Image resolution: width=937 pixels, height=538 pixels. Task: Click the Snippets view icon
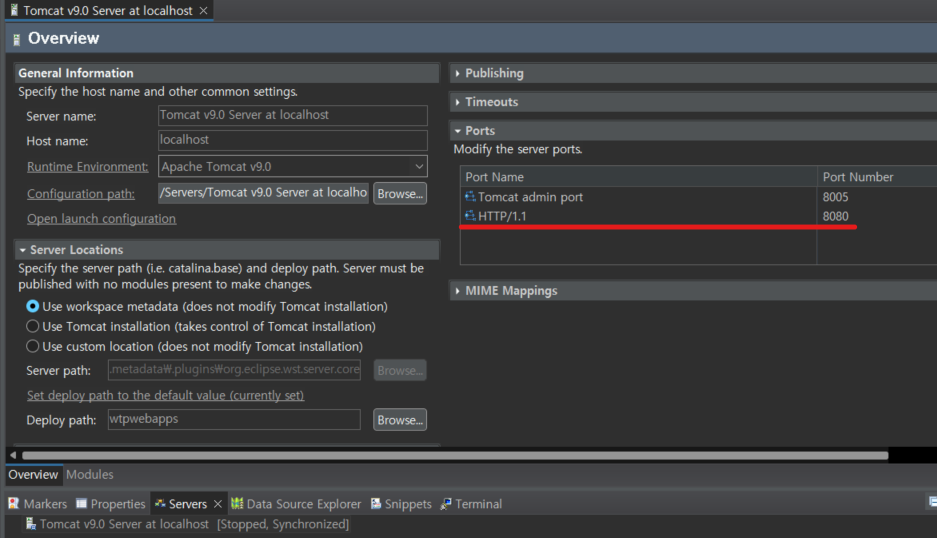376,503
